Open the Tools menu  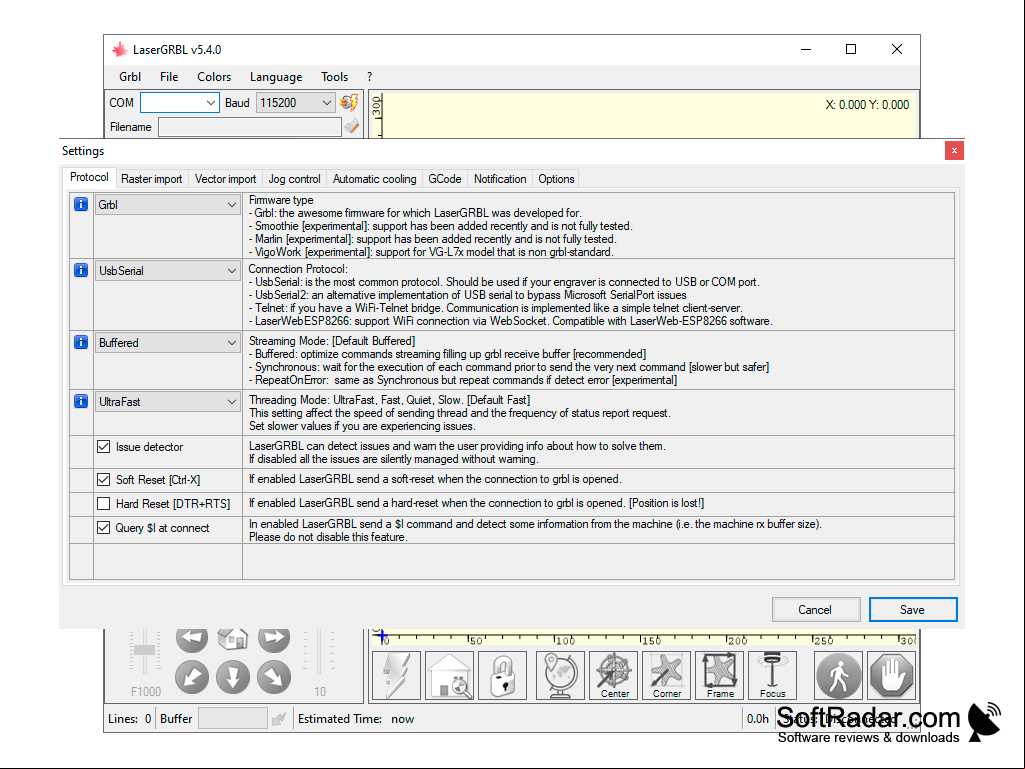pyautogui.click(x=335, y=77)
